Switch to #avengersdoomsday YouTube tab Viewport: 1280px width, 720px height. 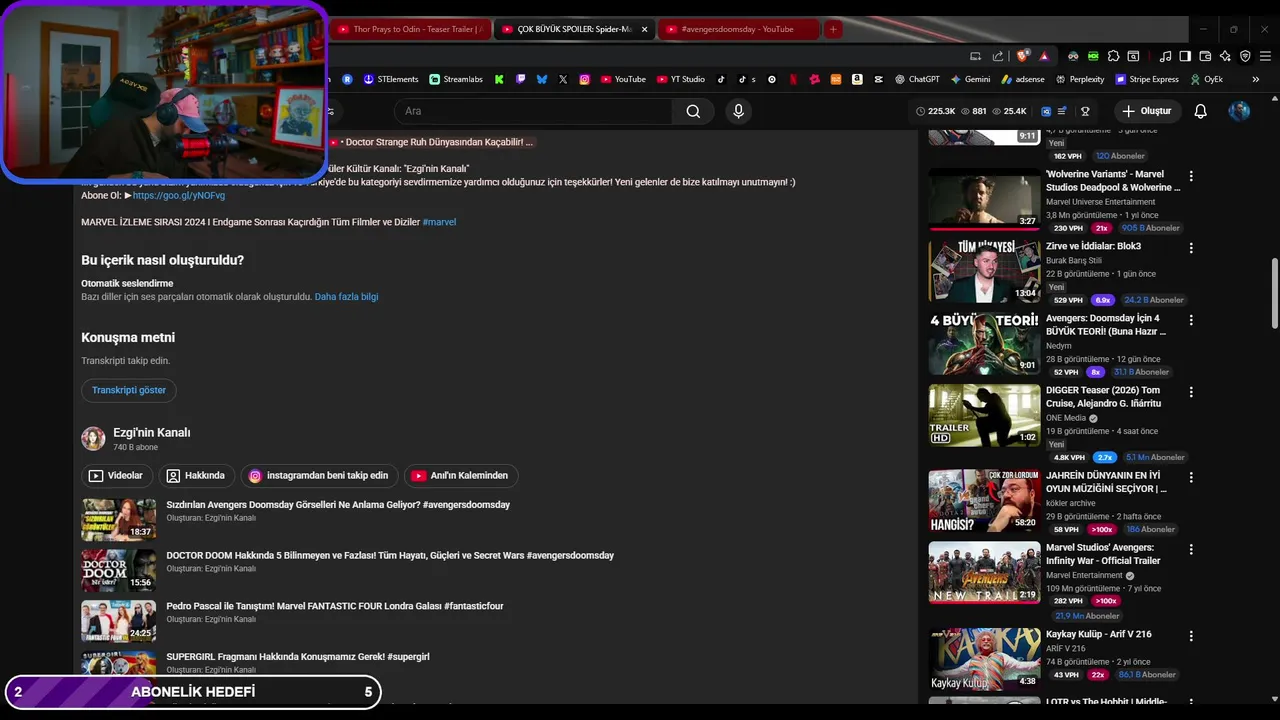[737, 29]
